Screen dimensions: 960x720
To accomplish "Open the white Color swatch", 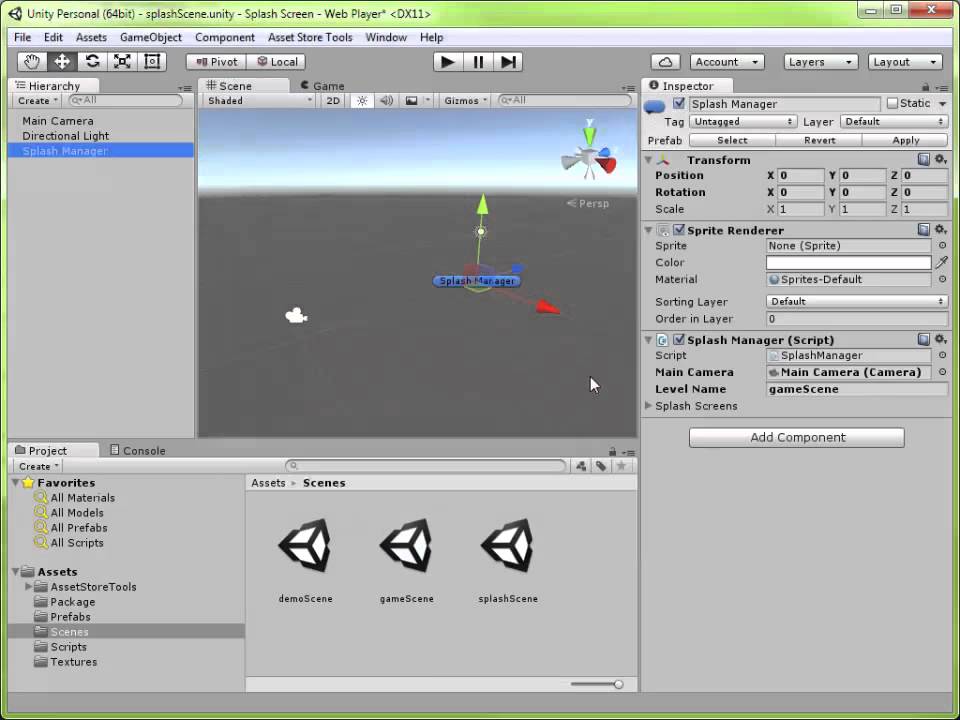I will (849, 262).
